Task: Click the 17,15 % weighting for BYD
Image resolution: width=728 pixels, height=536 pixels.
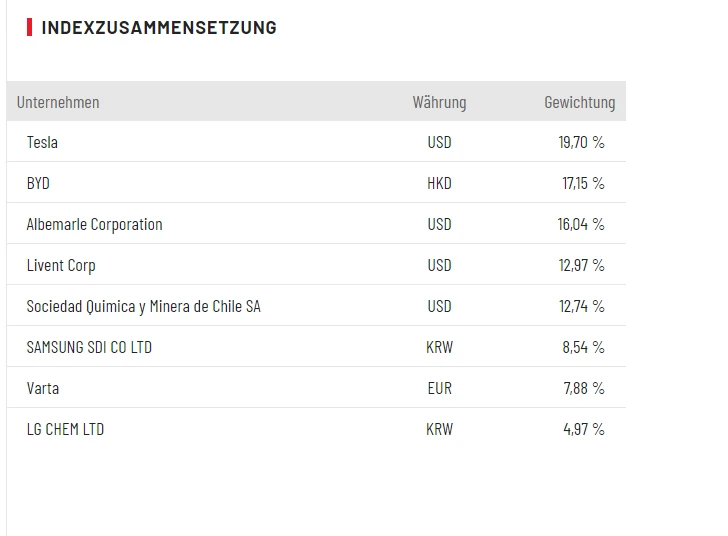Action: point(583,183)
